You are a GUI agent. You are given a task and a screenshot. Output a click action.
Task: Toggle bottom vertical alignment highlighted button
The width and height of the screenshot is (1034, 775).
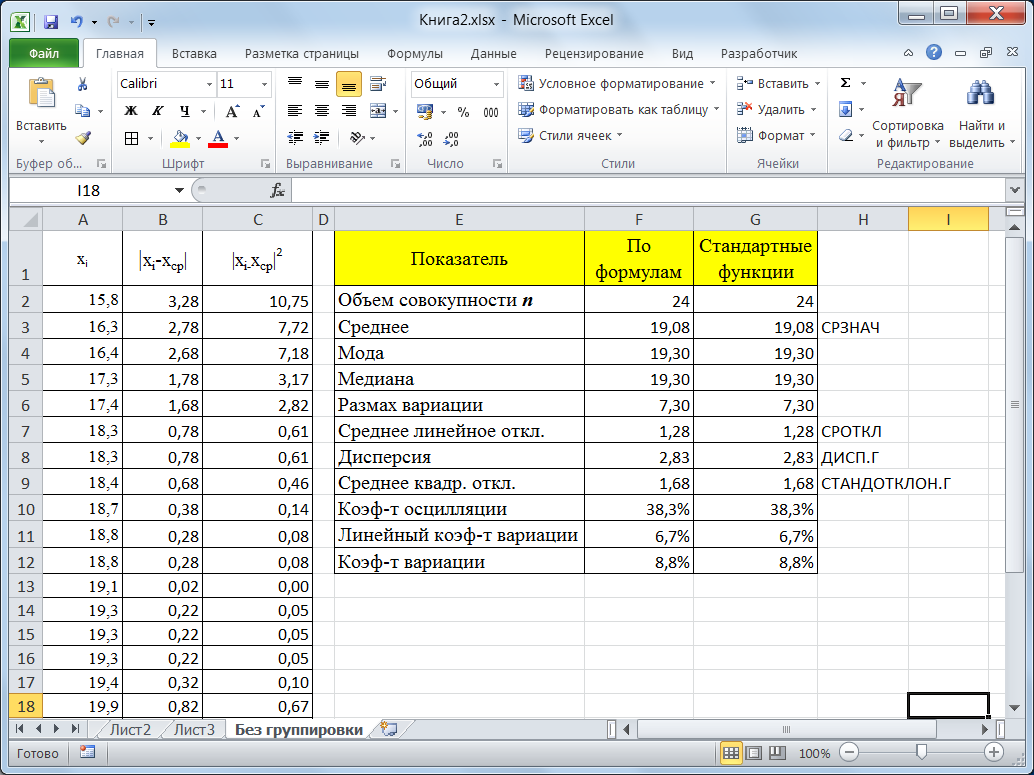[349, 84]
